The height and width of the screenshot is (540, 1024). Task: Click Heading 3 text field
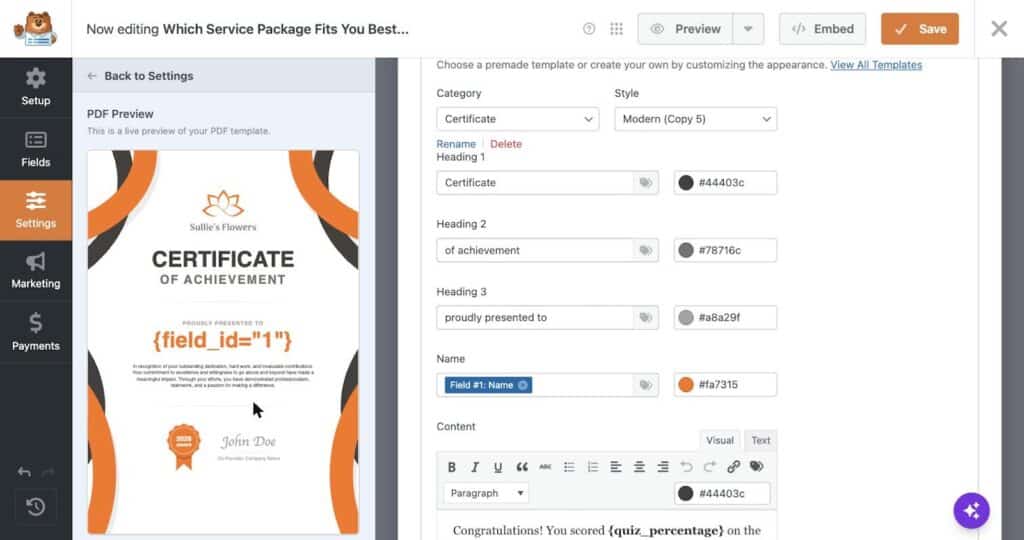click(x=536, y=317)
